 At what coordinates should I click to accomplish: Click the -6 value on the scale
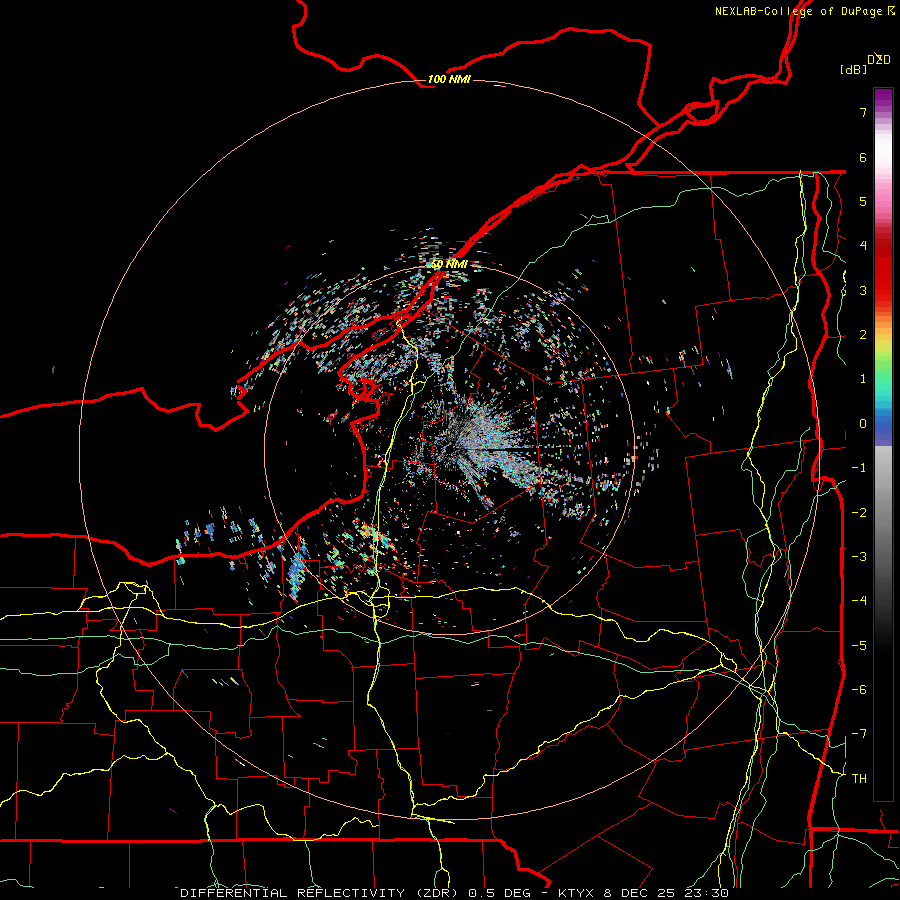[859, 690]
